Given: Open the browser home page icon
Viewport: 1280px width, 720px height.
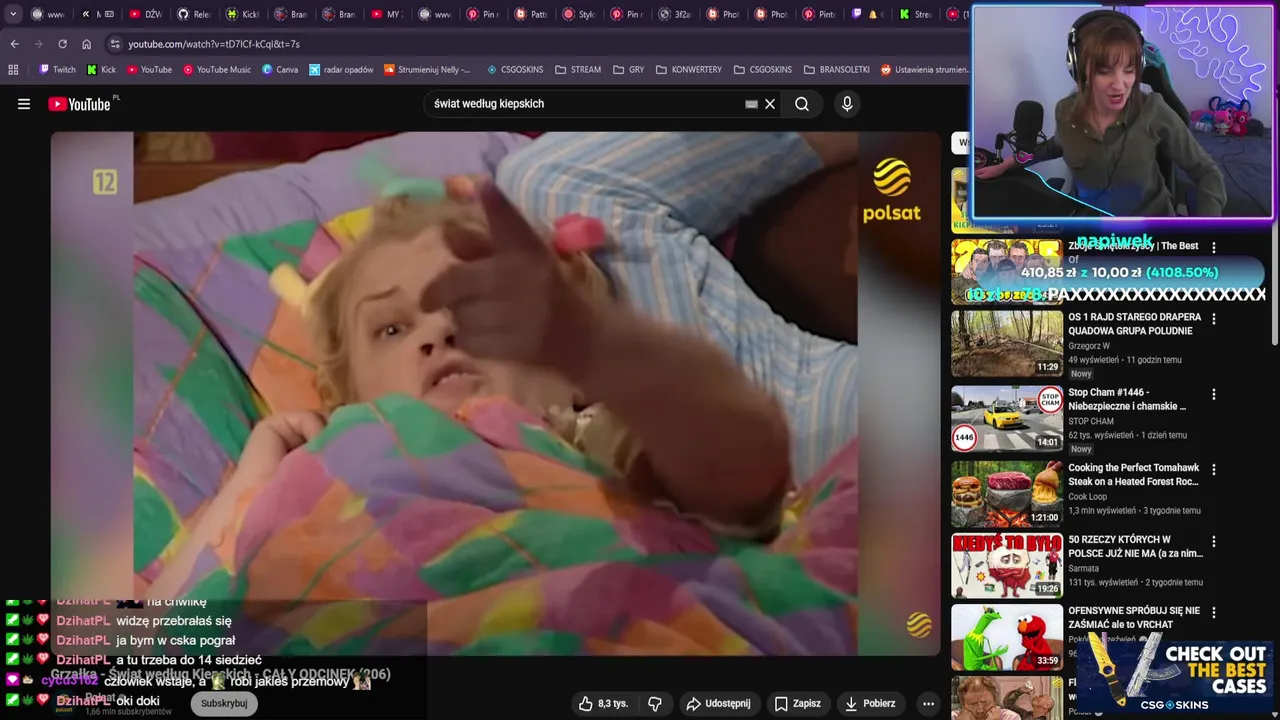Looking at the screenshot, I should click(x=86, y=44).
